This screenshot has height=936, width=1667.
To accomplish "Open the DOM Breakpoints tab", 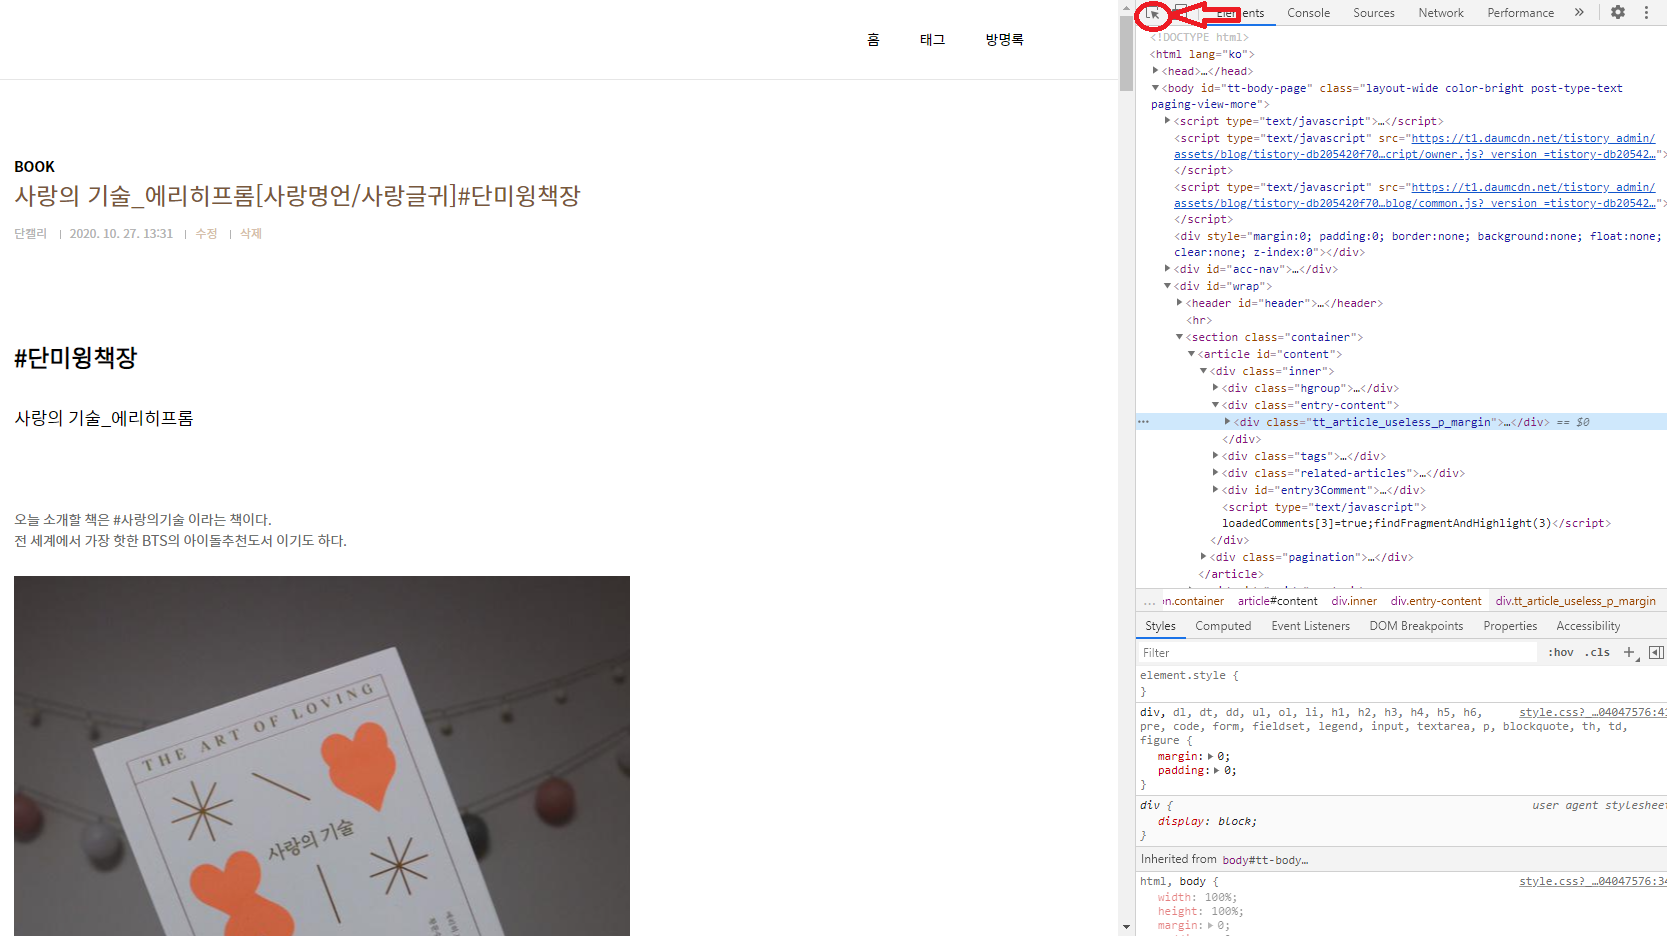I will [x=1416, y=626].
